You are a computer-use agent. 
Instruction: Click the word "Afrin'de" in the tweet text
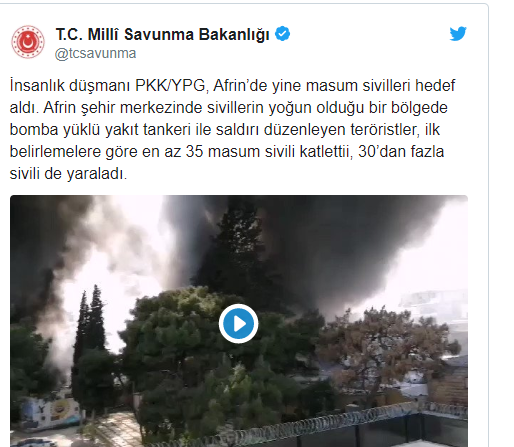pyautogui.click(x=240, y=86)
